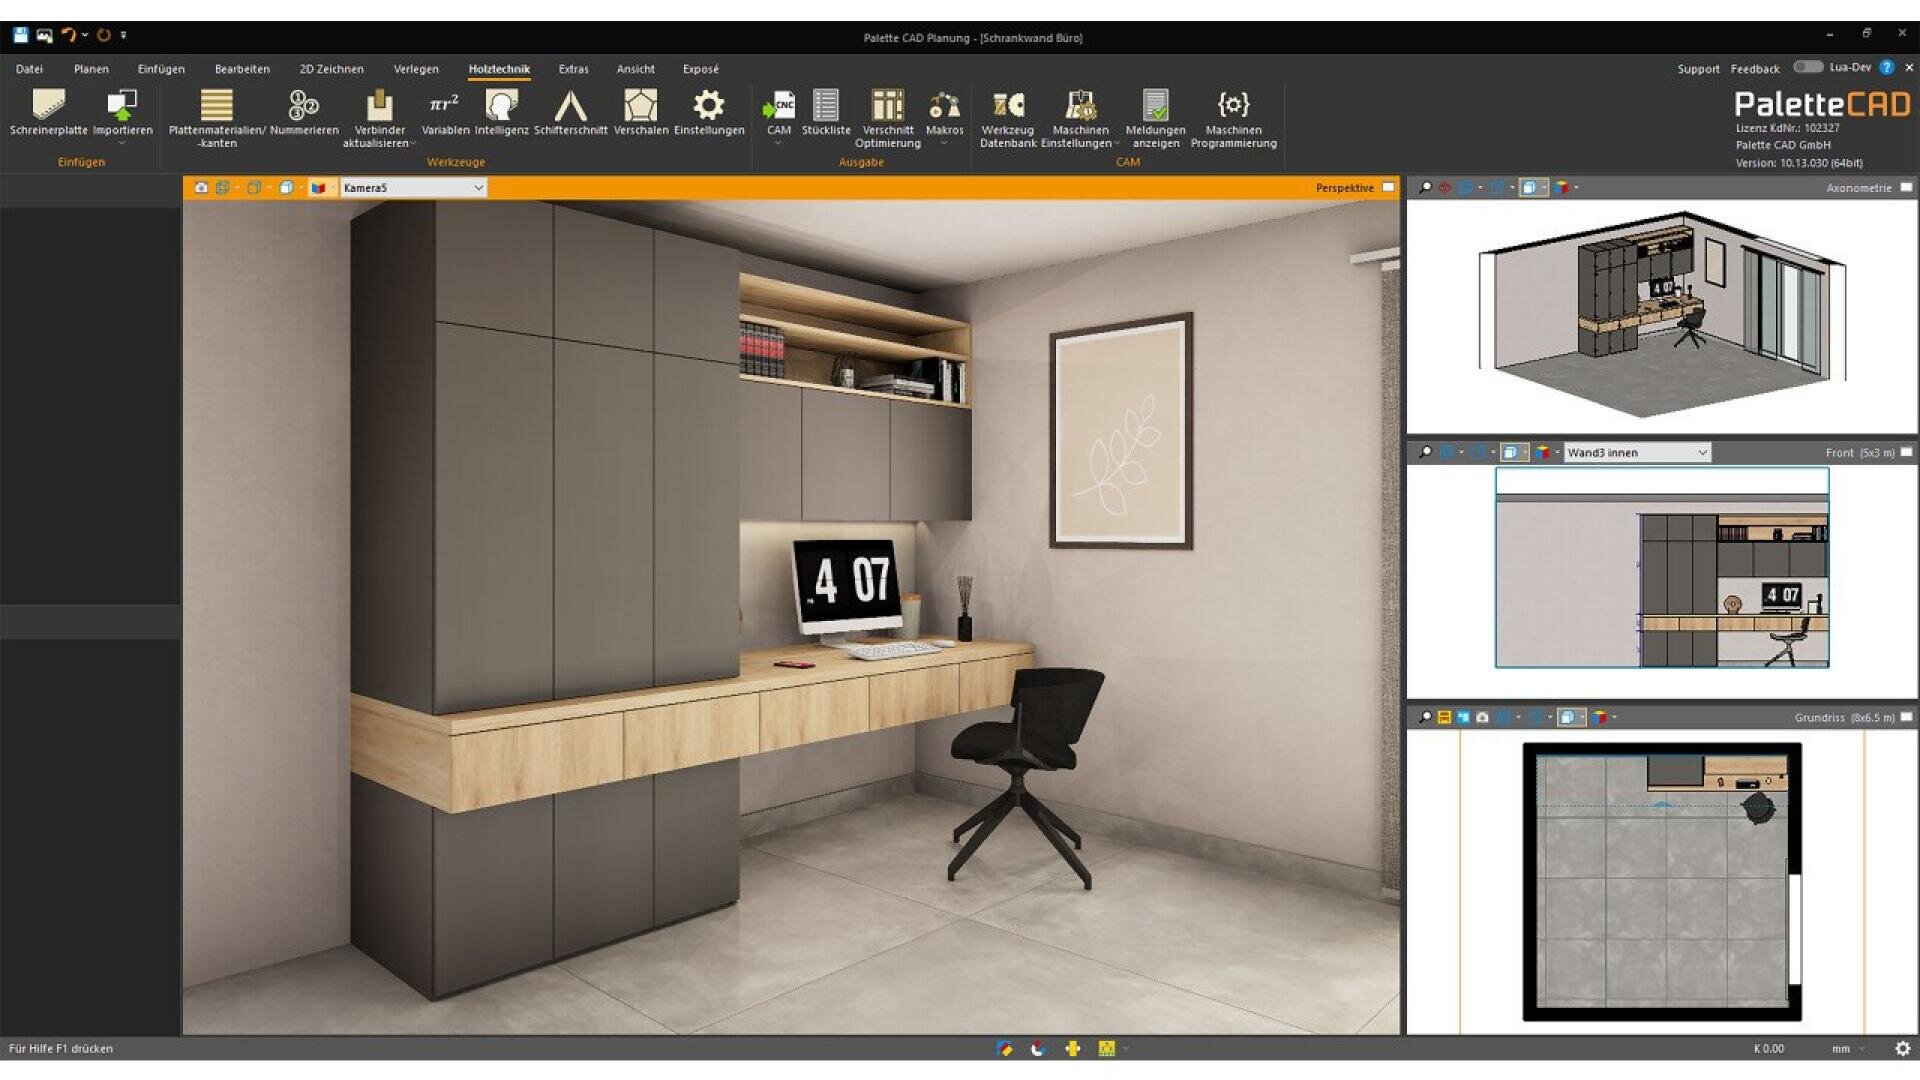Click magnifier in Front view toolbar

[x=1425, y=453]
